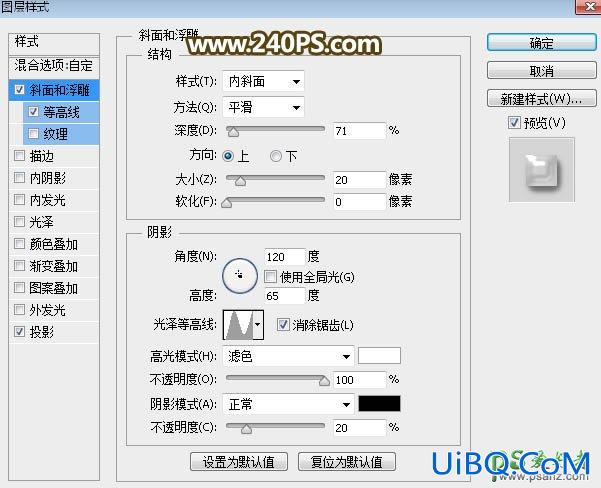Click the 深度 slider handle
Screen dimensions: 601x488
(x=233, y=132)
